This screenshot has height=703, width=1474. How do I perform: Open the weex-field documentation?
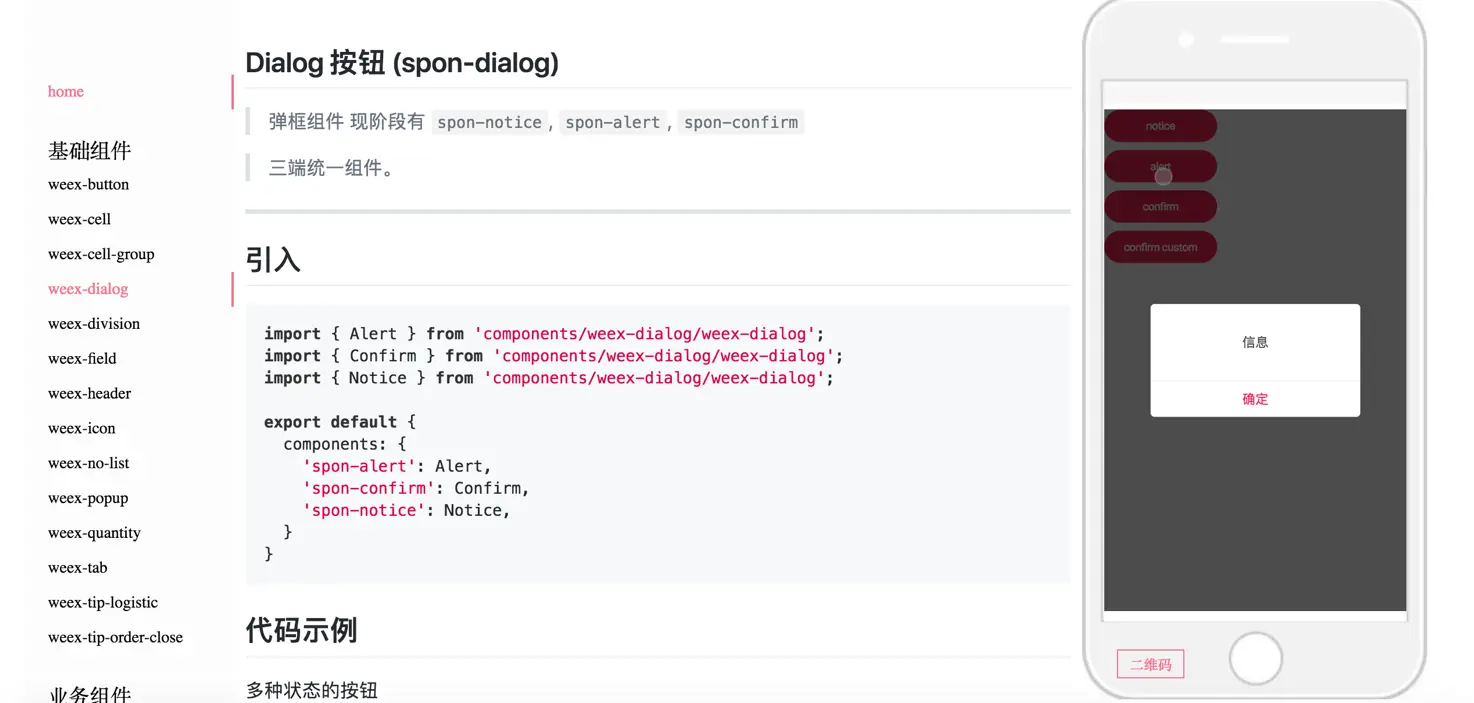click(x=82, y=359)
